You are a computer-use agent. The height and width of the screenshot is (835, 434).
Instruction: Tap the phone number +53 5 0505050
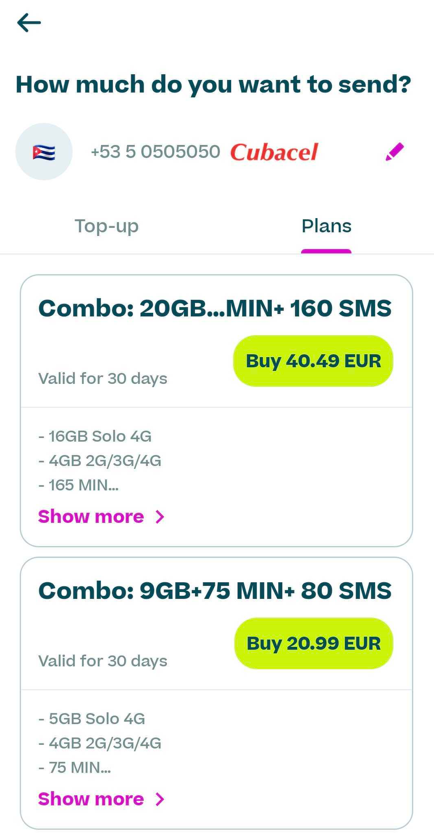click(x=155, y=152)
